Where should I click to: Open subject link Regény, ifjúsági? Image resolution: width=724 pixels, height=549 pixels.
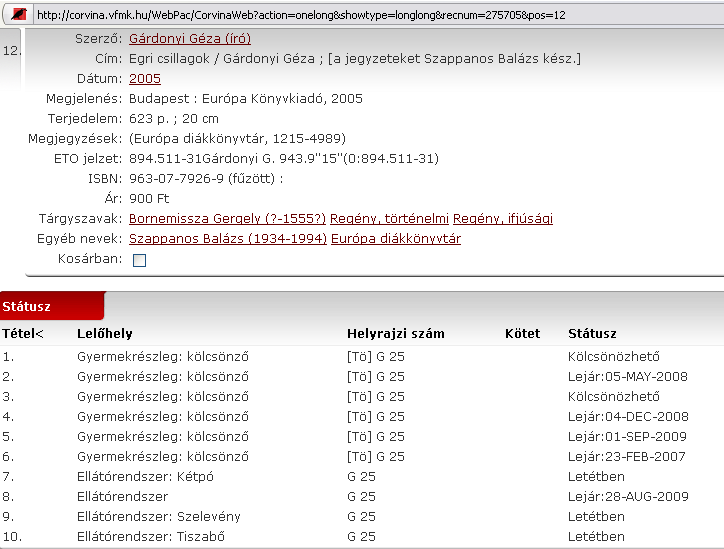[503, 218]
